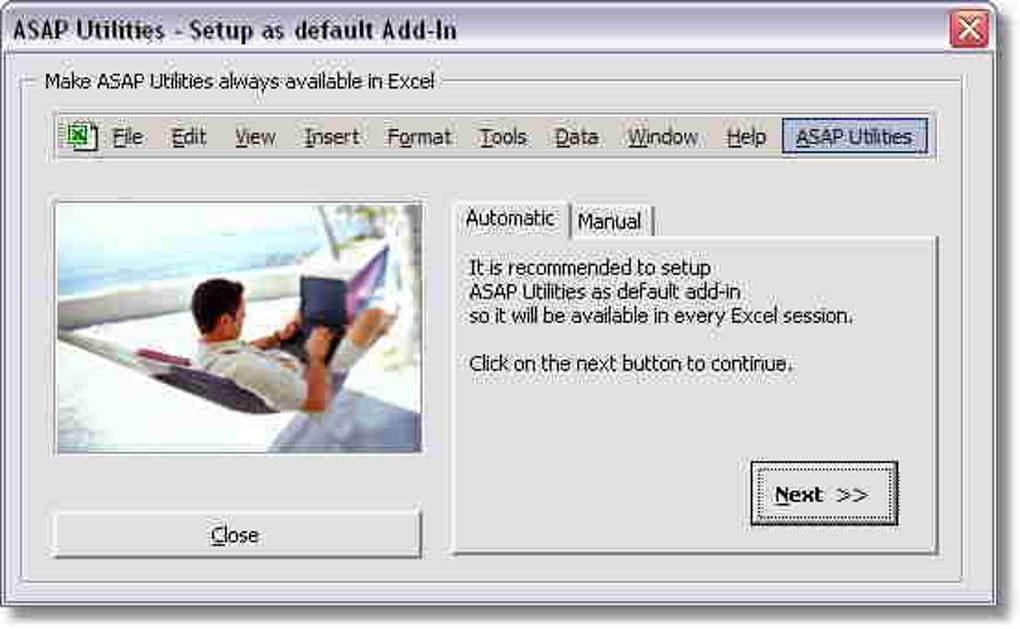Switch to the Automatic tab
The width and height of the screenshot is (1020, 629).
click(x=510, y=219)
